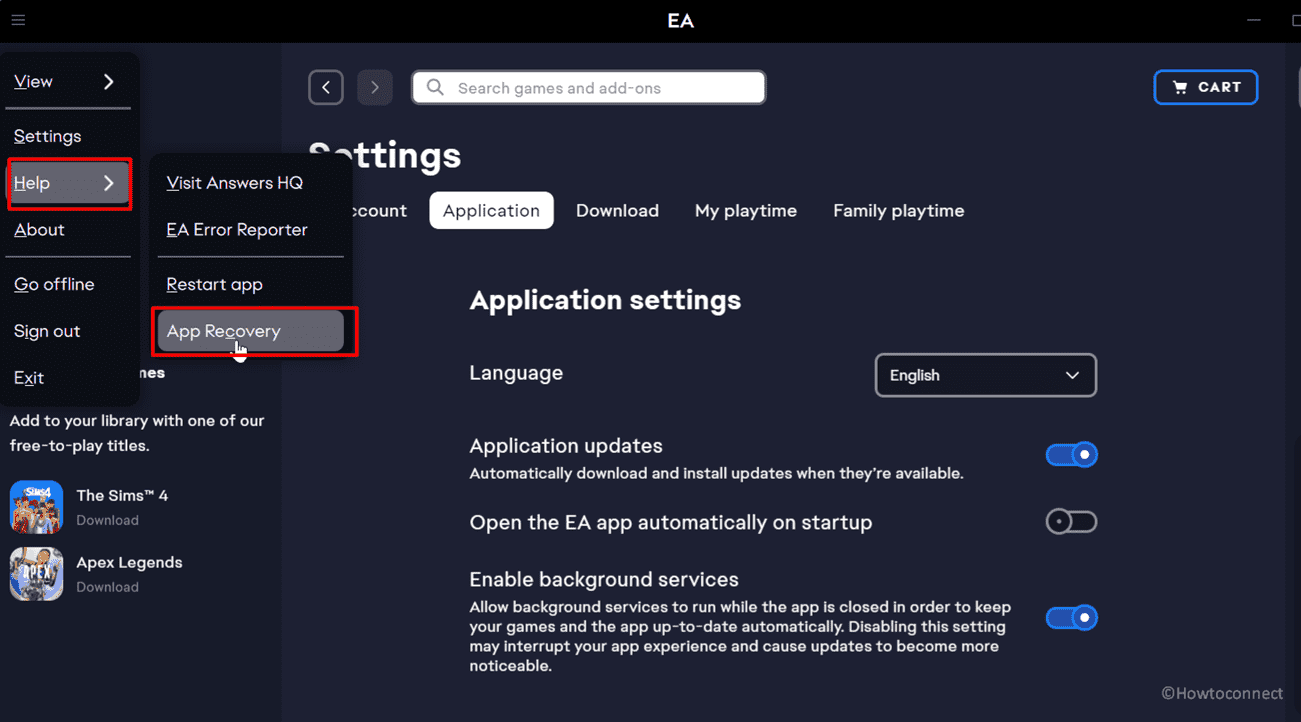This screenshot has height=722, width=1301.
Task: Choose Go offline from the menu
Action: [54, 285]
